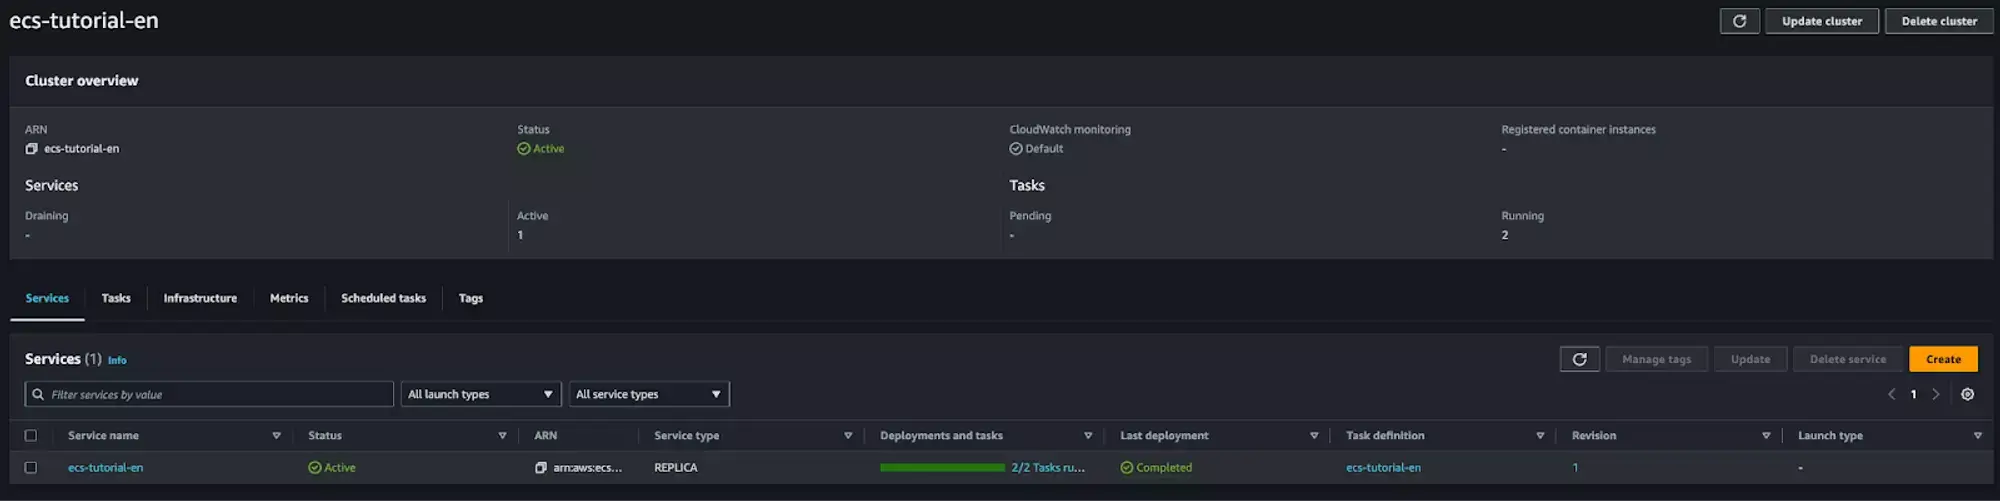Viewport: 2000px width, 501px height.
Task: Sort by Deployments and tasks column arrow
Action: (x=1088, y=436)
